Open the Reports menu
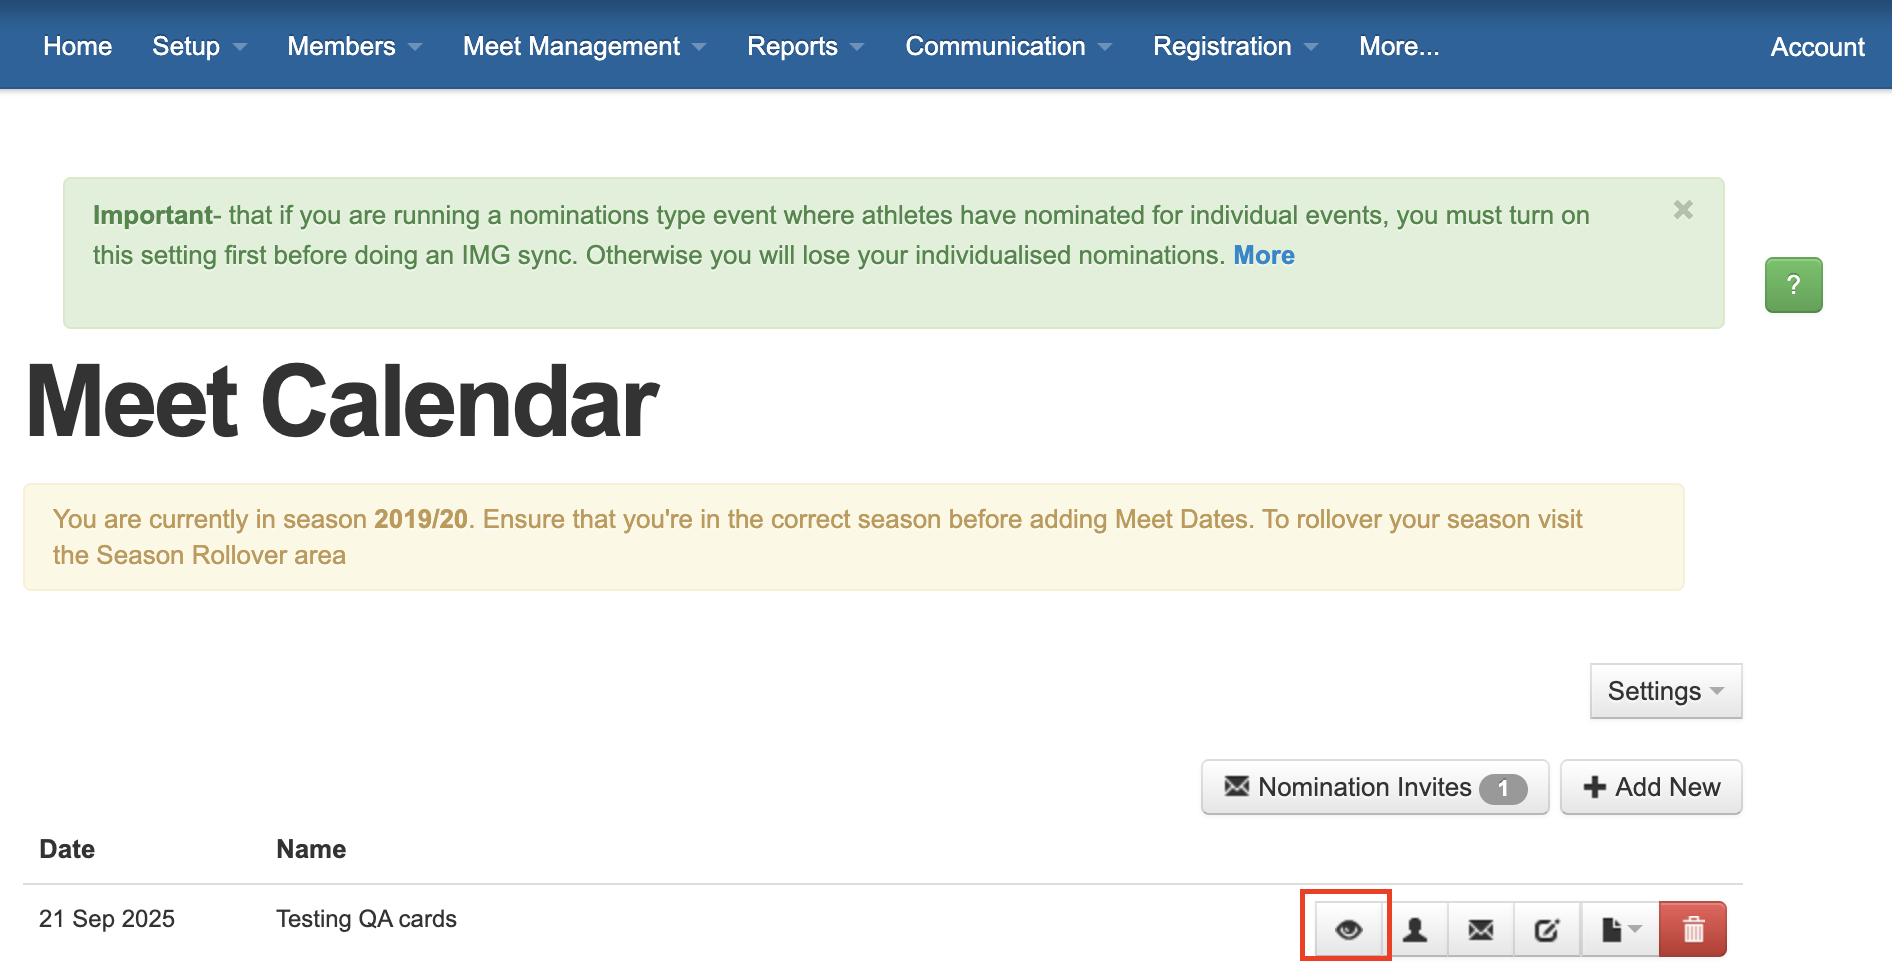1892x968 pixels. pyautogui.click(x=806, y=46)
